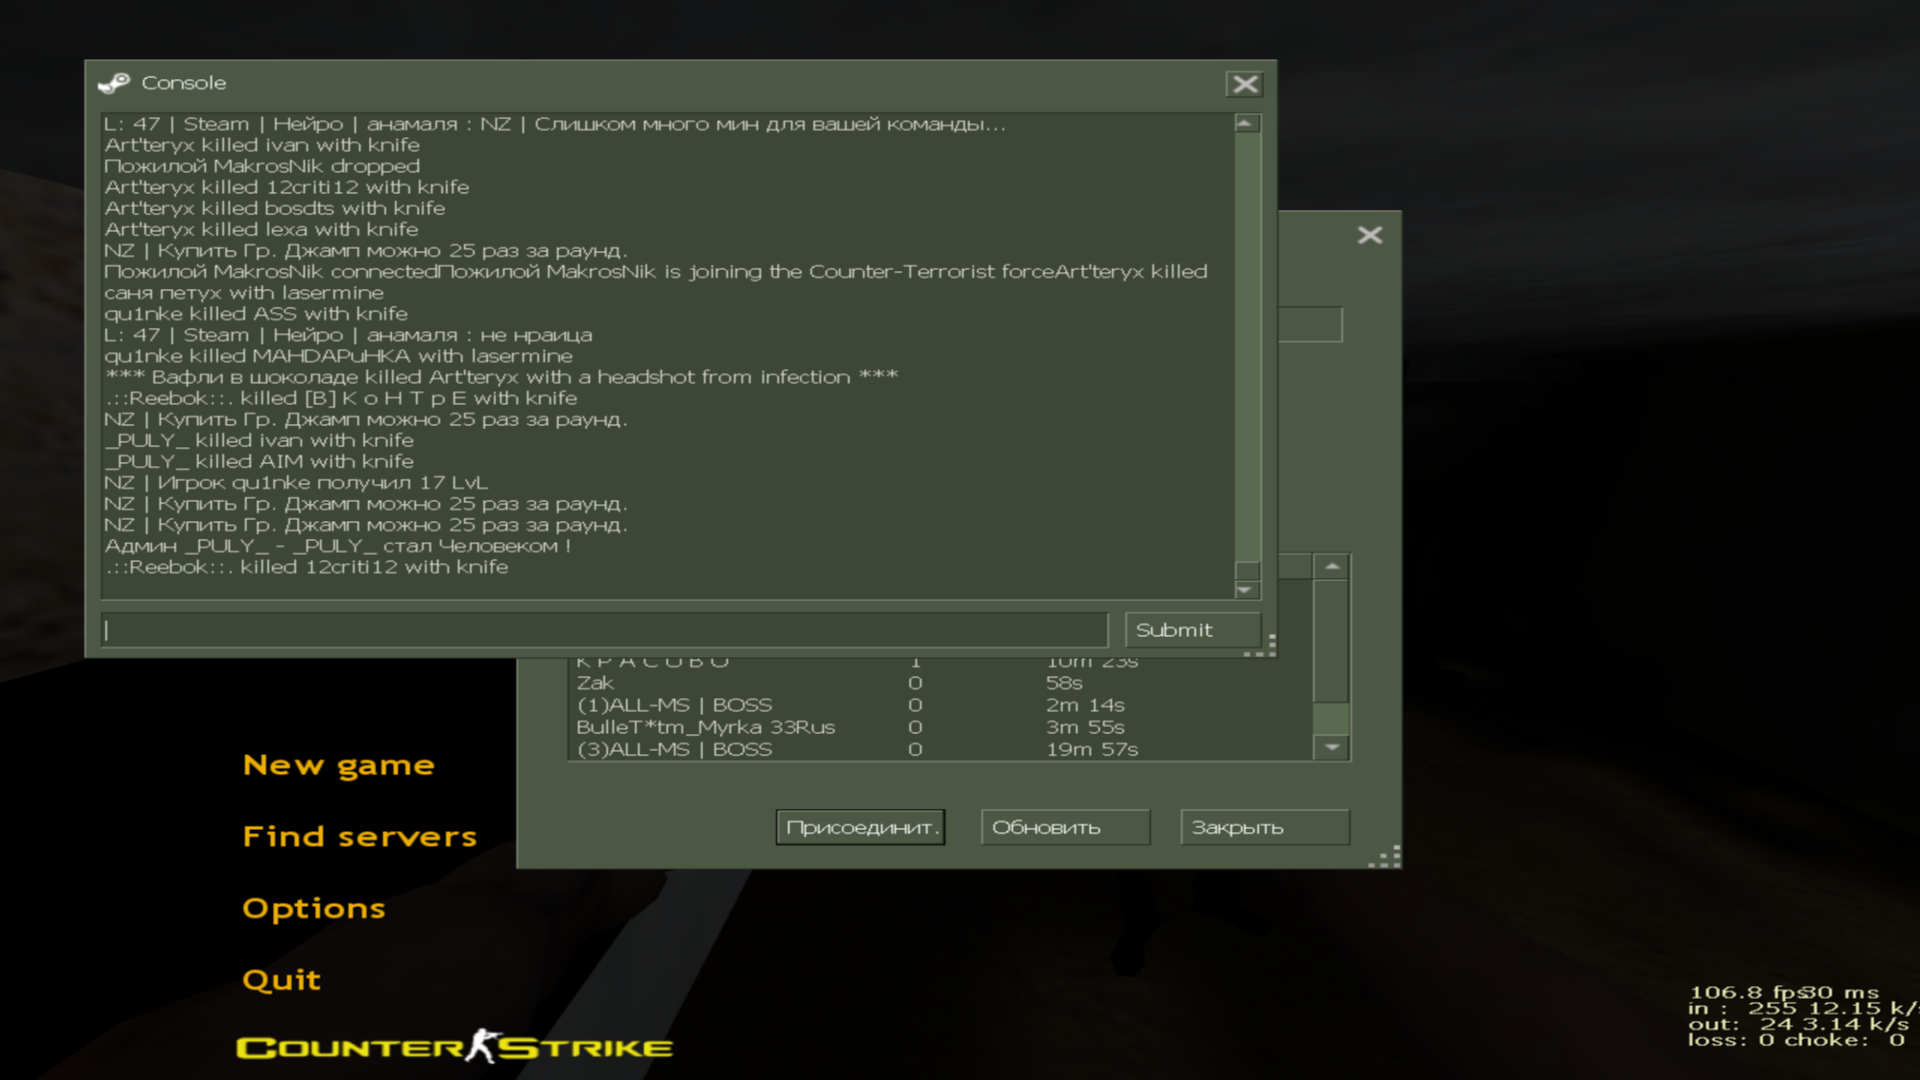The width and height of the screenshot is (1920, 1080).
Task: Open the New game menu
Action: [x=338, y=765]
